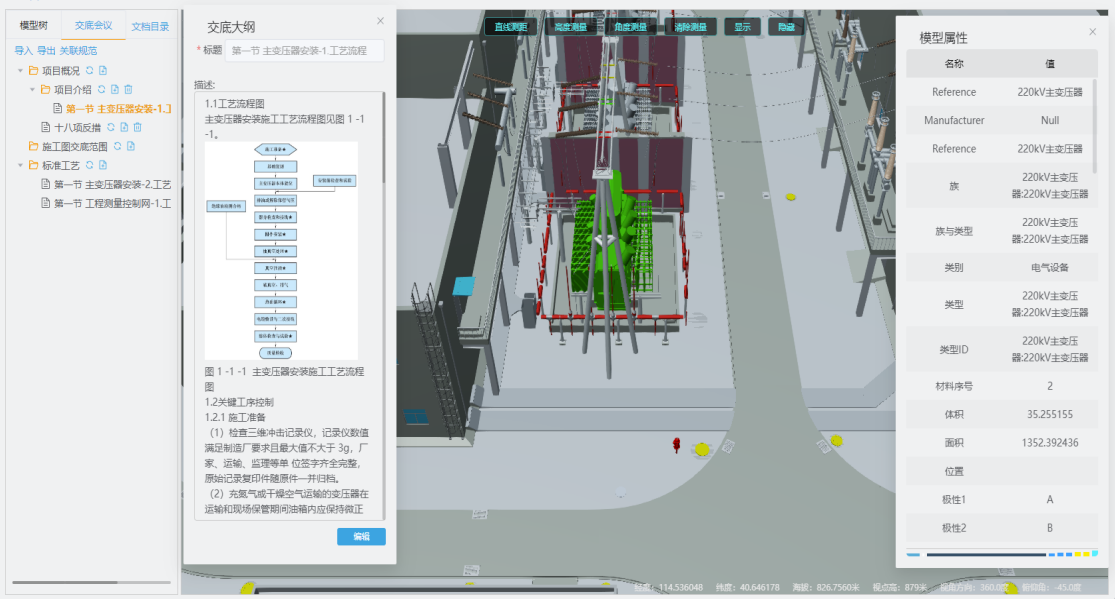
Task: Click the 标题 input field
Action: point(304,51)
